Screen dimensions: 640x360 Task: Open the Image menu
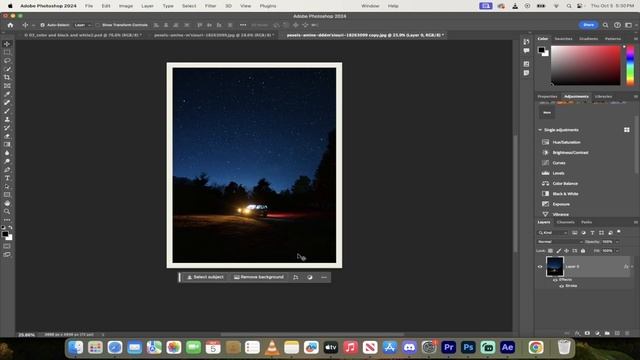126,6
